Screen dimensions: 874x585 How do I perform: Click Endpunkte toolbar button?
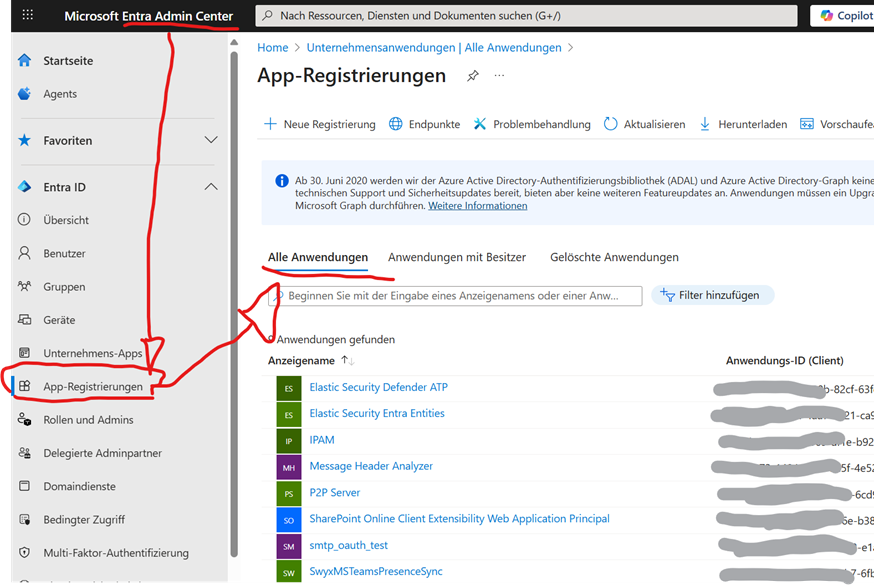pos(425,124)
